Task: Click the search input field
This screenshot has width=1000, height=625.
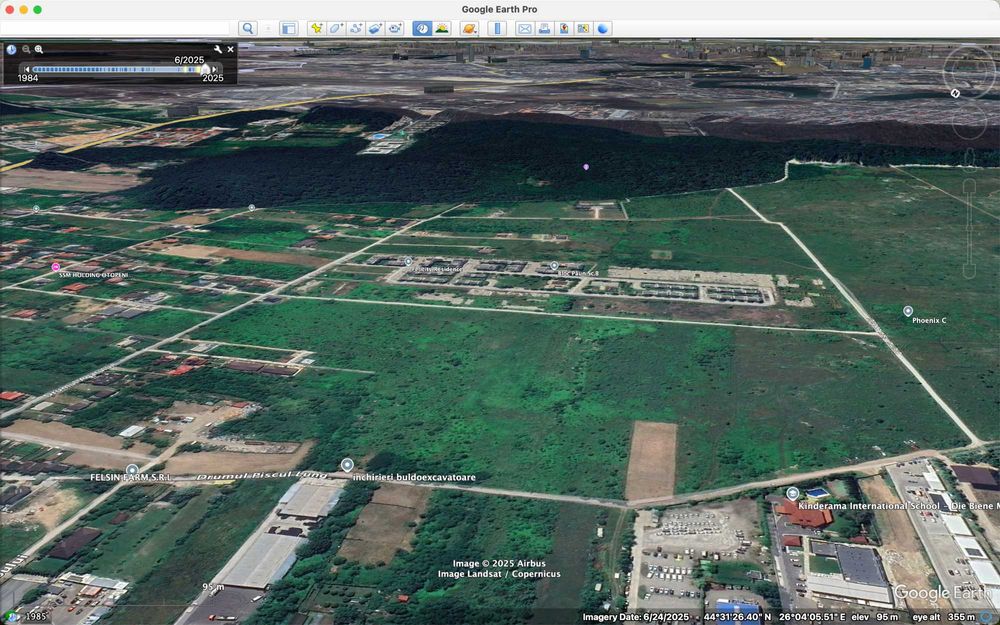Action: (x=115, y=28)
